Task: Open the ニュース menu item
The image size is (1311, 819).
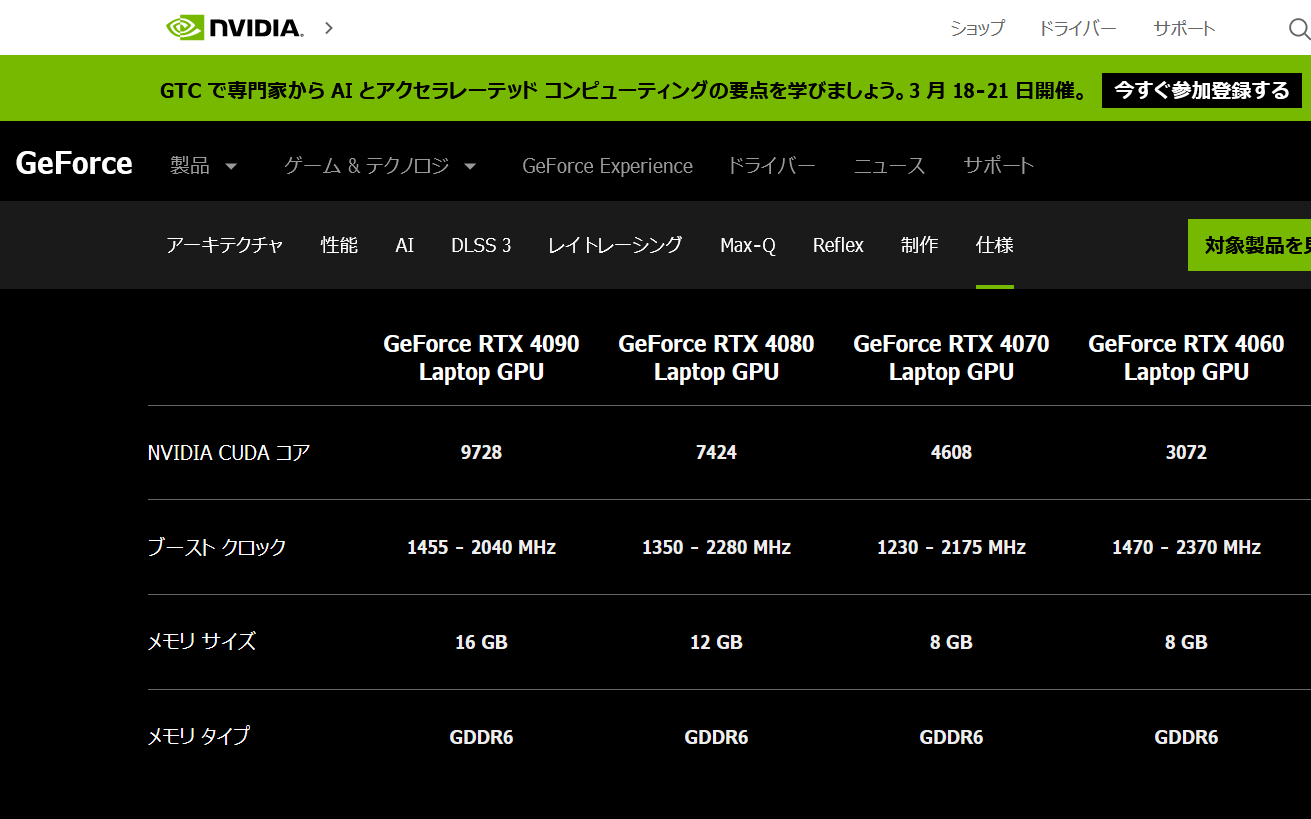Action: (889, 166)
